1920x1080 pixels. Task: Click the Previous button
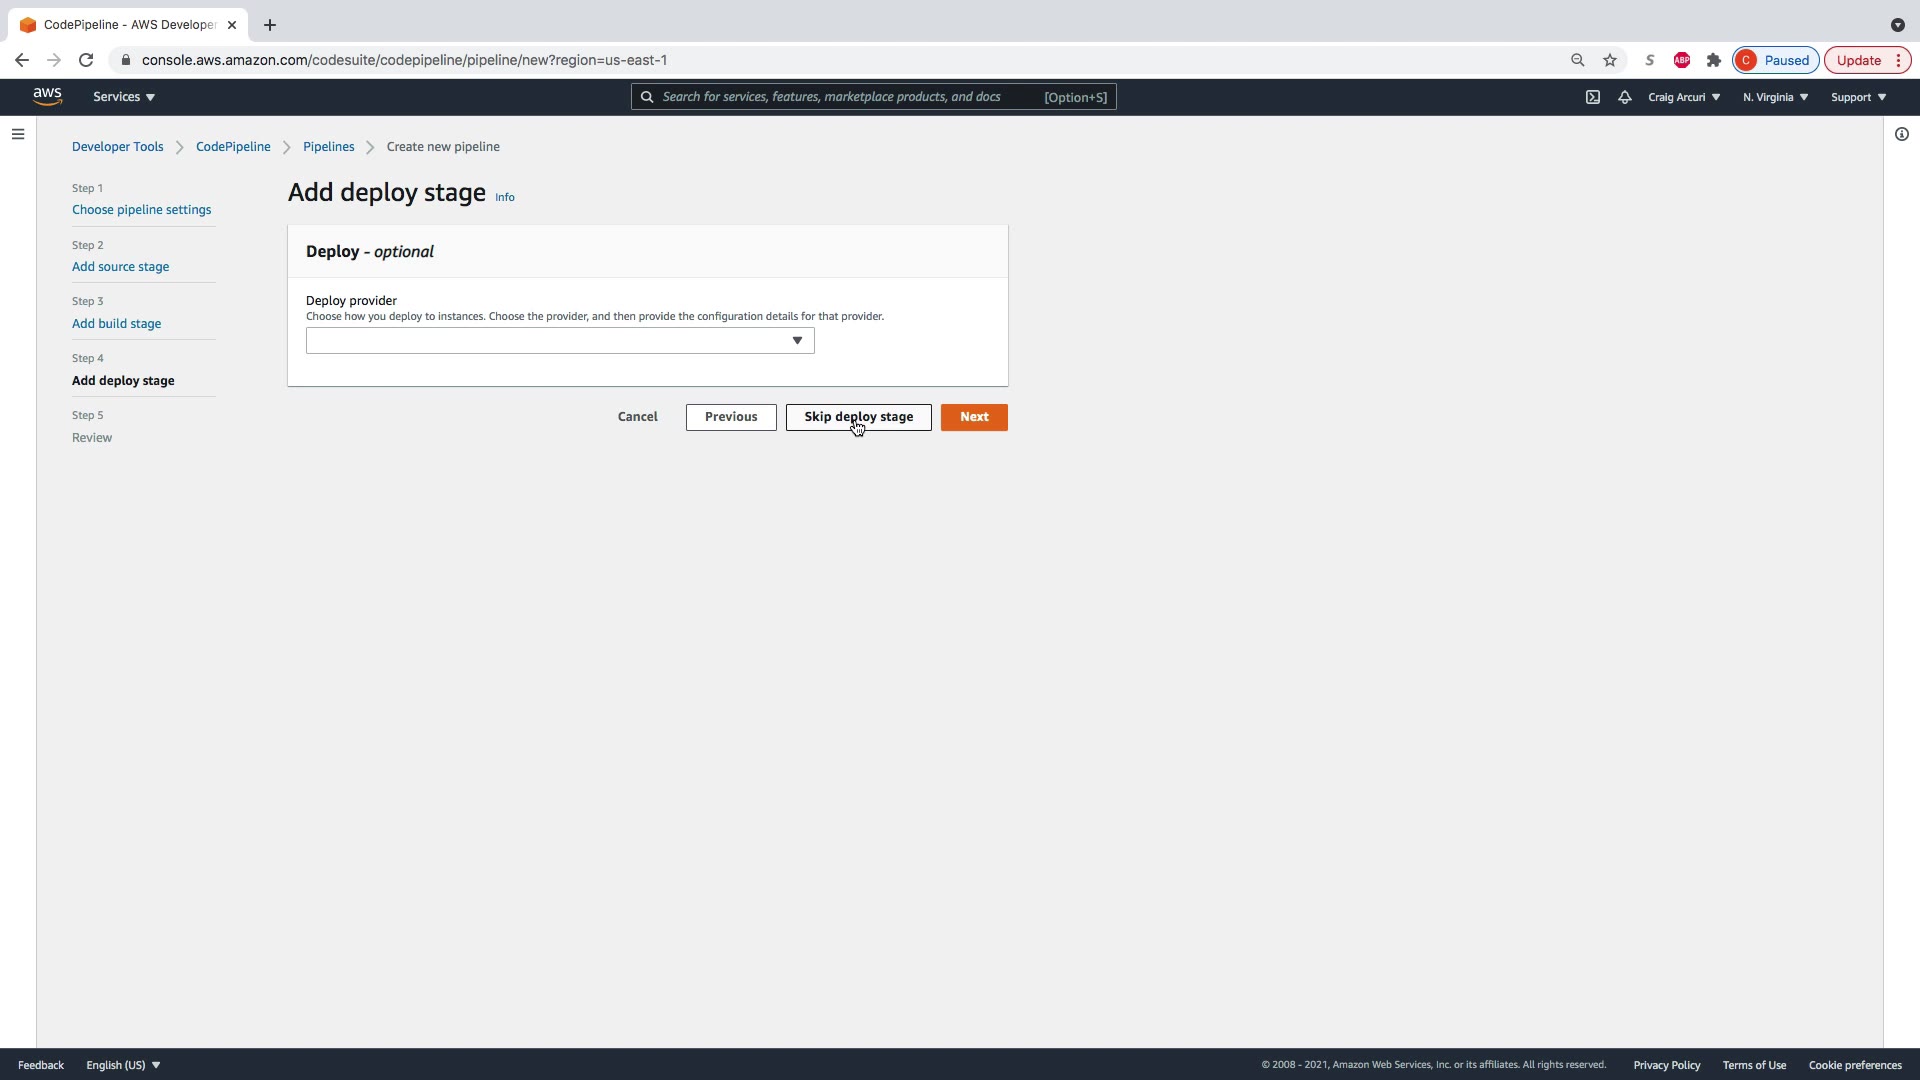730,417
